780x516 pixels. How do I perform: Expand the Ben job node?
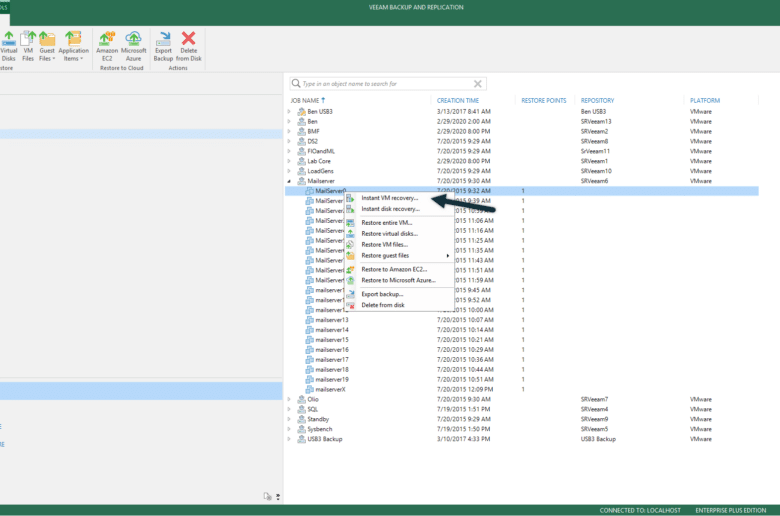pos(289,121)
